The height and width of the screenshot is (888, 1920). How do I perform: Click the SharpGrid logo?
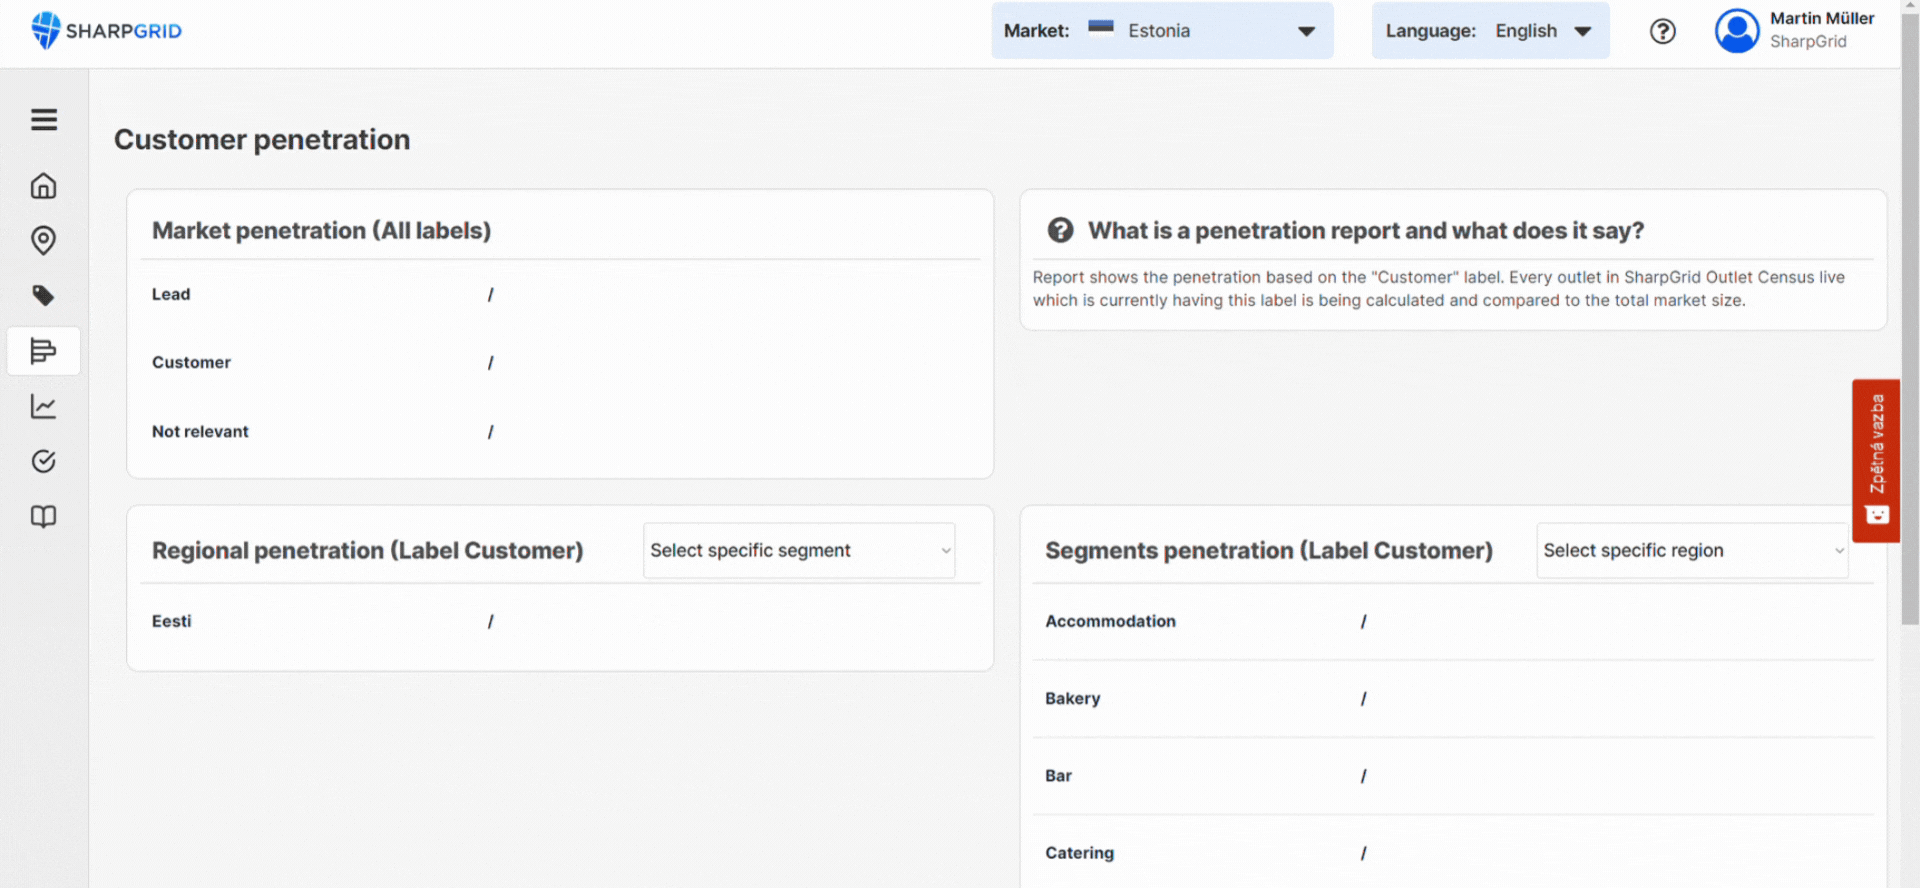tap(107, 31)
